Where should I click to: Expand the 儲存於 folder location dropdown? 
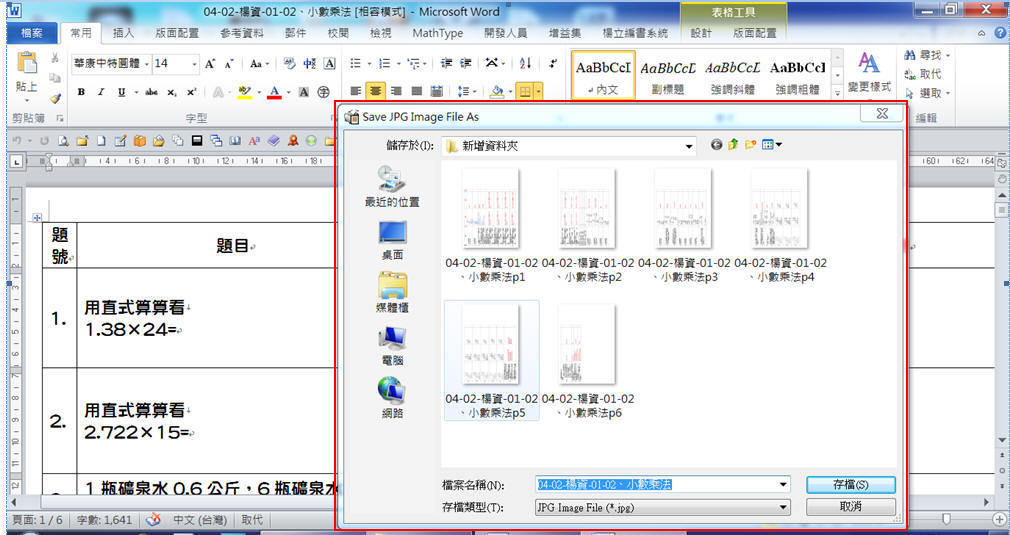point(689,146)
